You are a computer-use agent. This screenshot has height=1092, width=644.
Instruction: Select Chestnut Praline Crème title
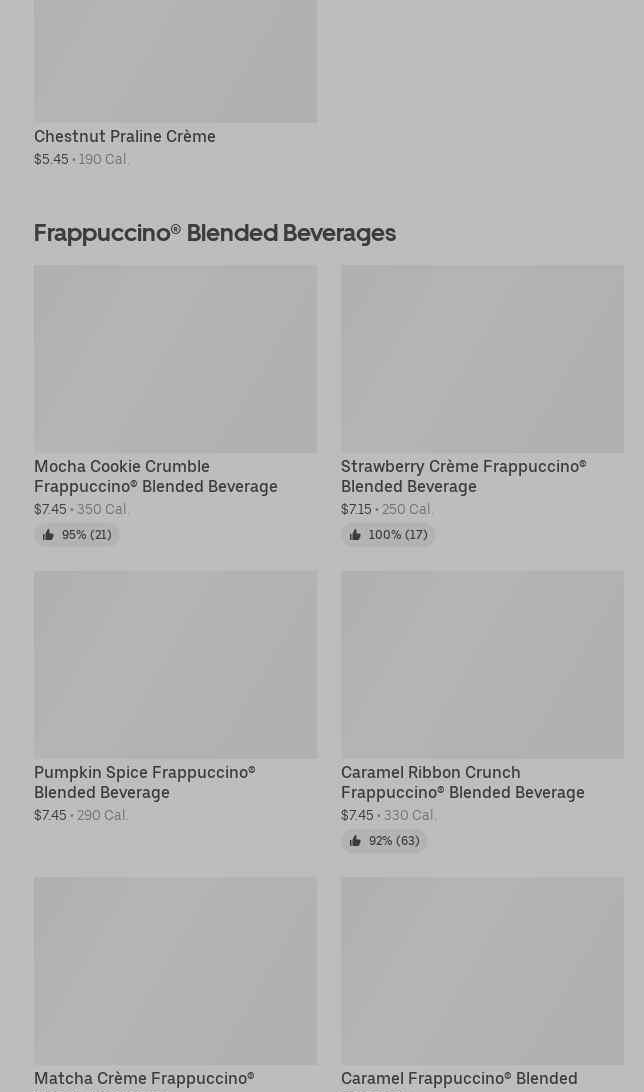(125, 136)
